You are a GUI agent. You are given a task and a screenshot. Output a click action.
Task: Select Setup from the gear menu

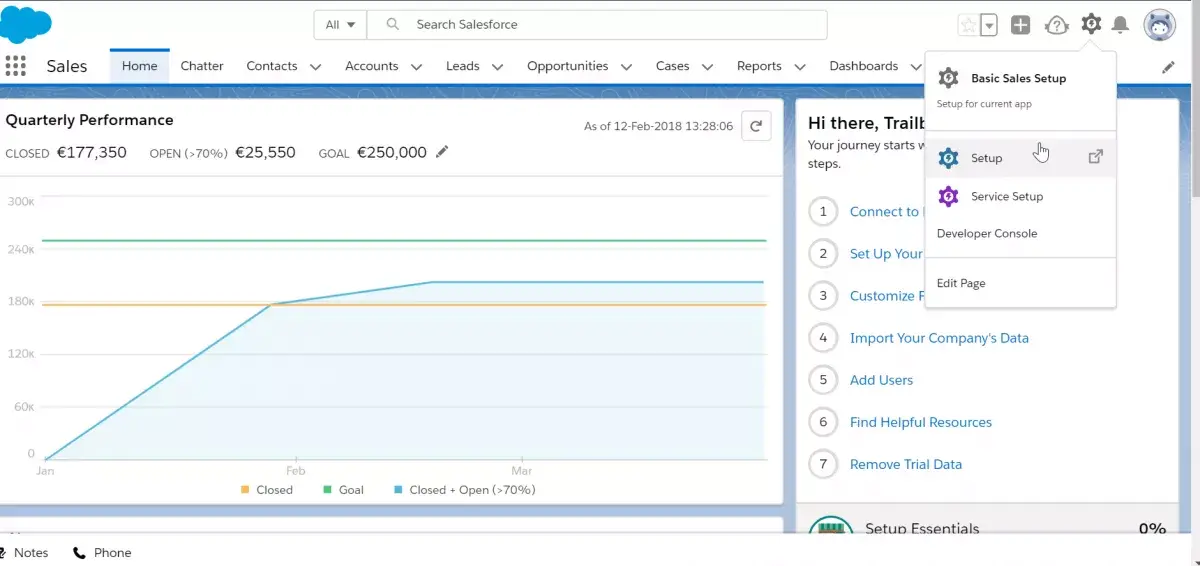click(1020, 158)
